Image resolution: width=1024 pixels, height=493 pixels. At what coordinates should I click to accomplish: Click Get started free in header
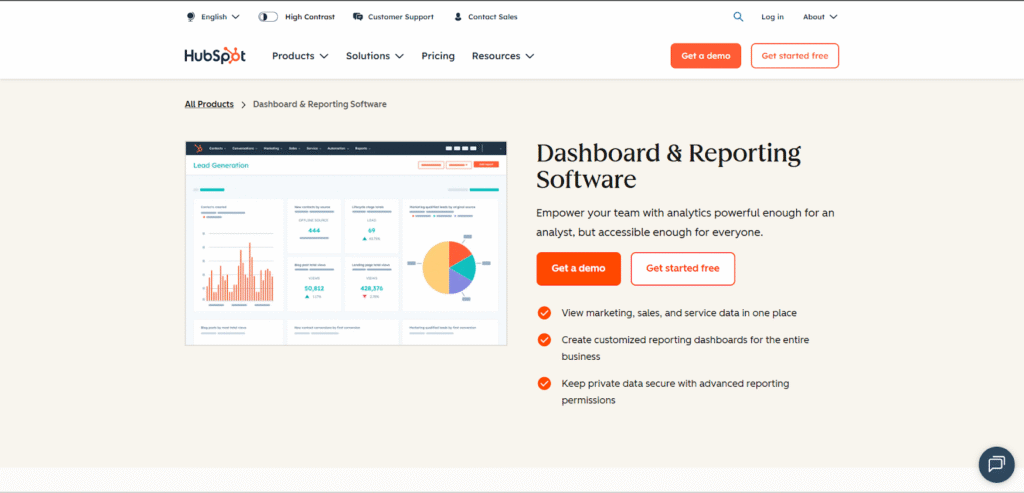(795, 56)
